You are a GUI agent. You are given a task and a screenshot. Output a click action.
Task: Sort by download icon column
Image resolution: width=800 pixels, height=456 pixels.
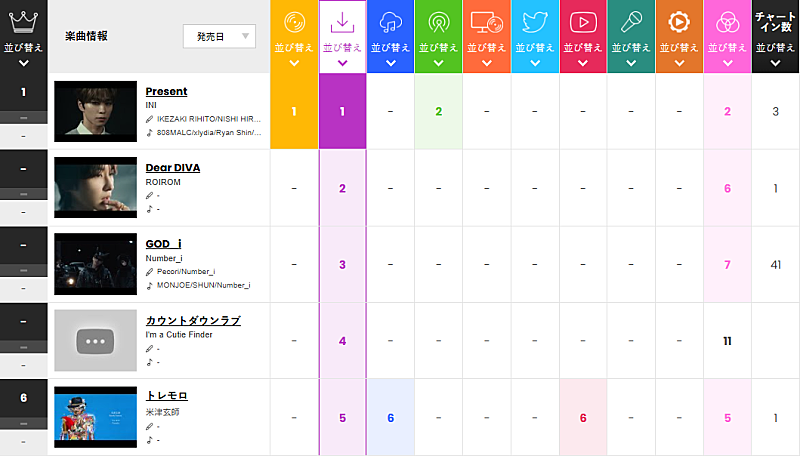coord(342,22)
